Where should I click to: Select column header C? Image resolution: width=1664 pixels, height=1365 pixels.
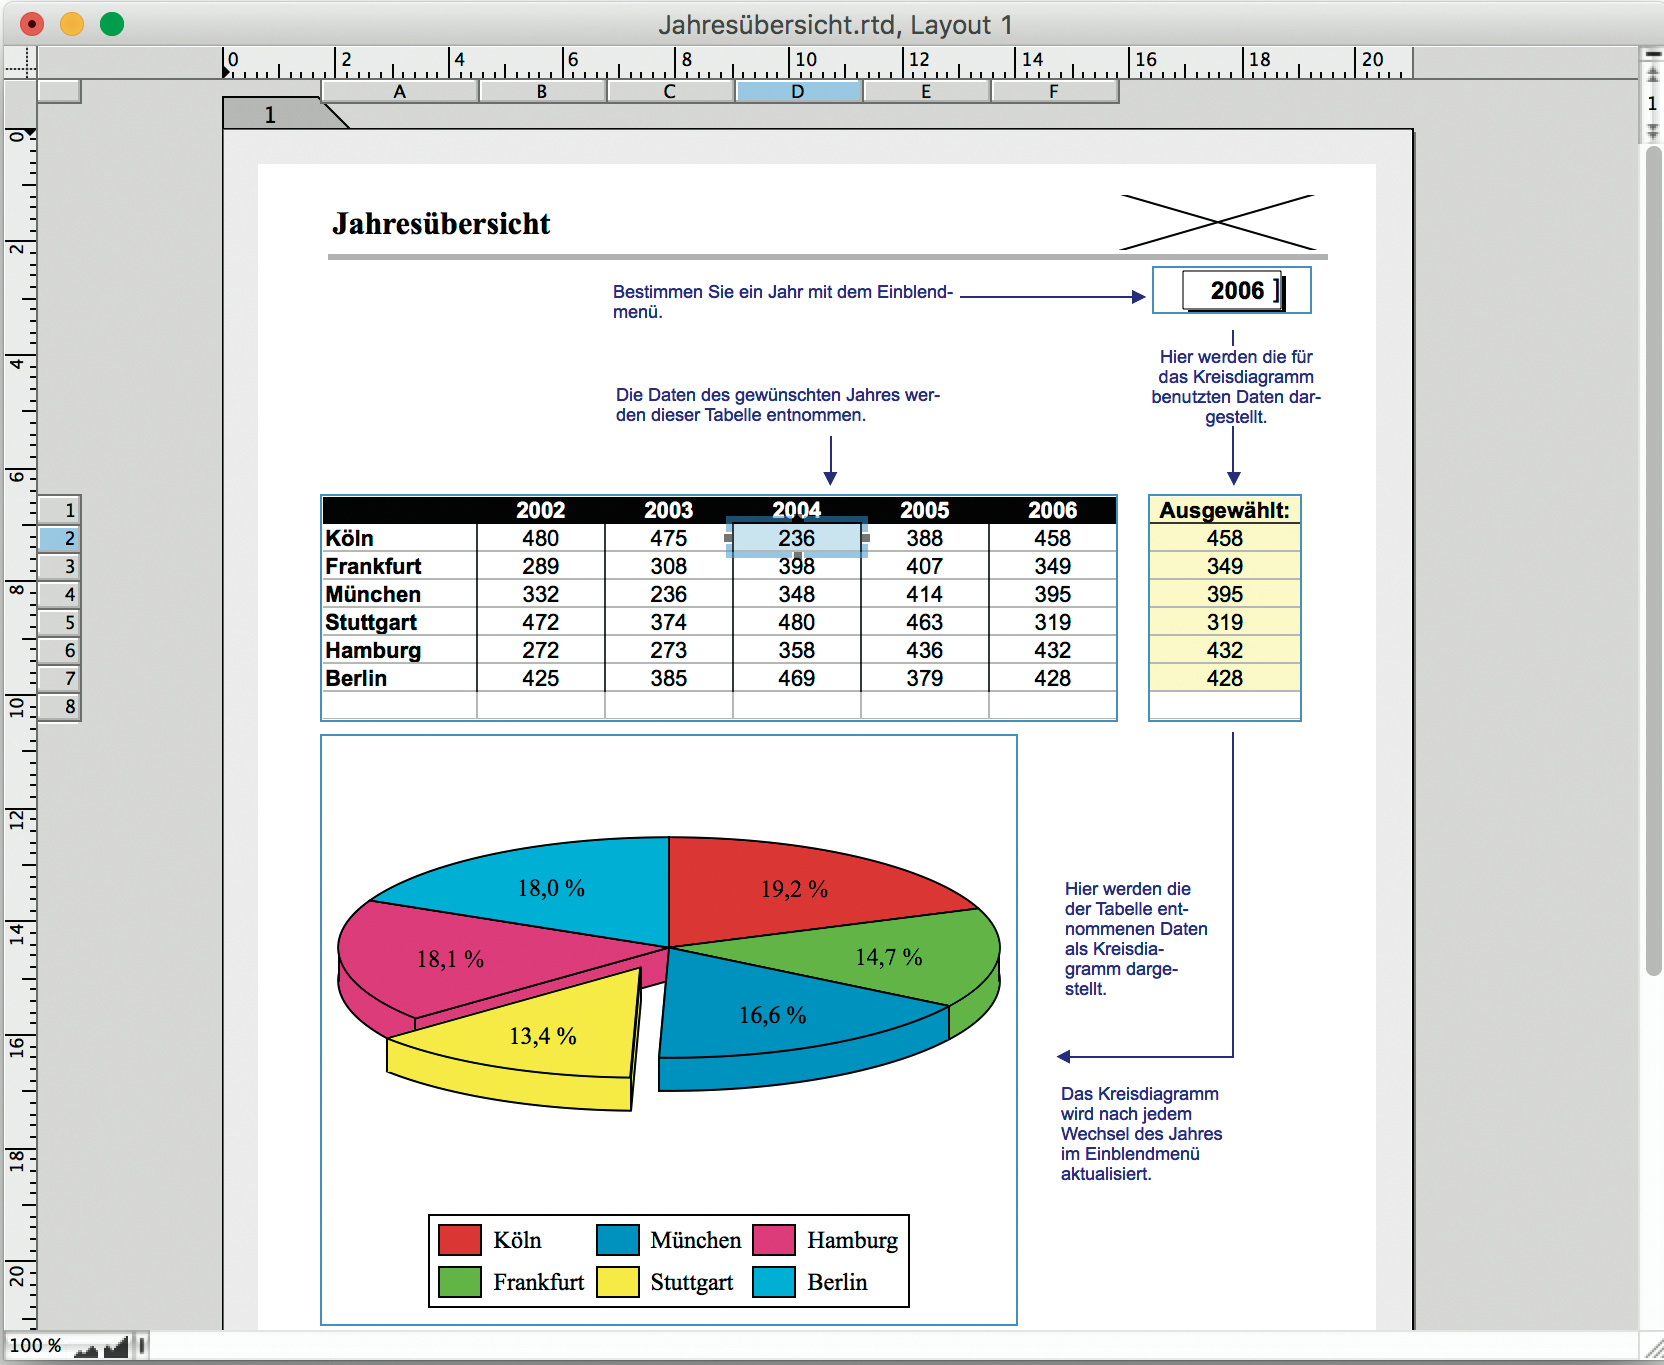pyautogui.click(x=670, y=91)
